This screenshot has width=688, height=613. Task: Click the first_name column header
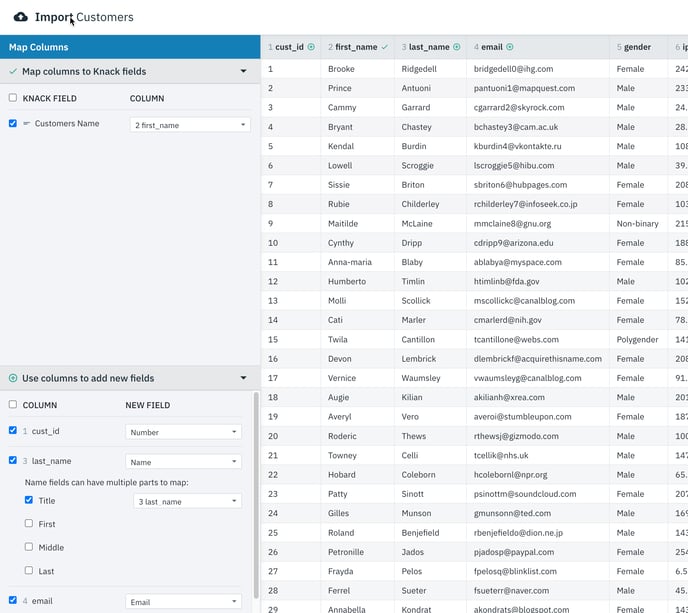point(358,47)
